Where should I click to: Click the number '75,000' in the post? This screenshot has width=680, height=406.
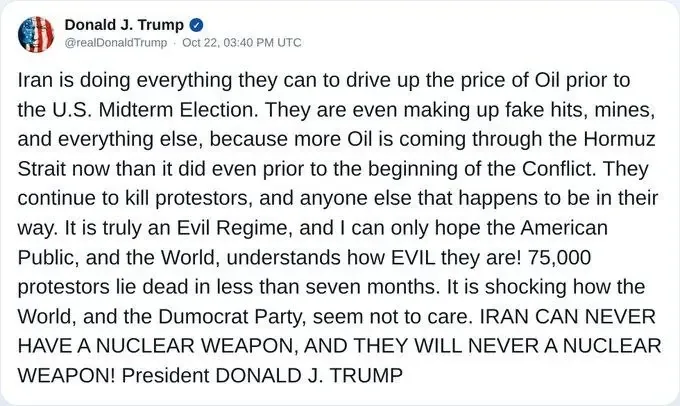[559, 258]
